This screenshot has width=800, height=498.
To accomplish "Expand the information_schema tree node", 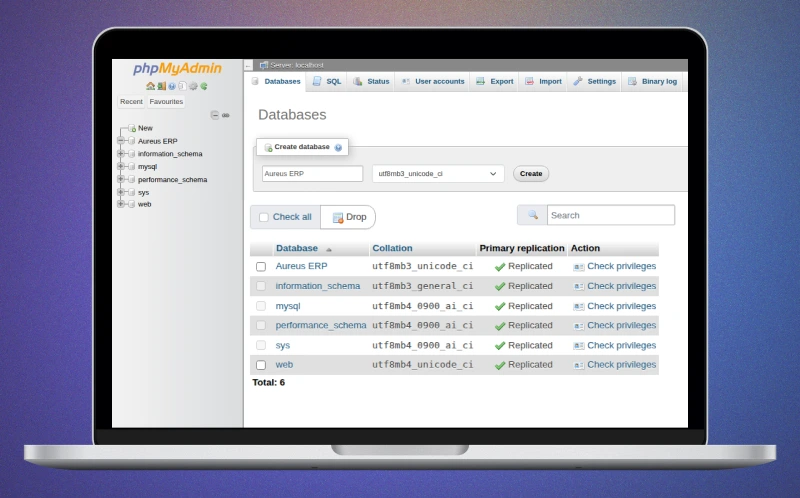I will 121,153.
